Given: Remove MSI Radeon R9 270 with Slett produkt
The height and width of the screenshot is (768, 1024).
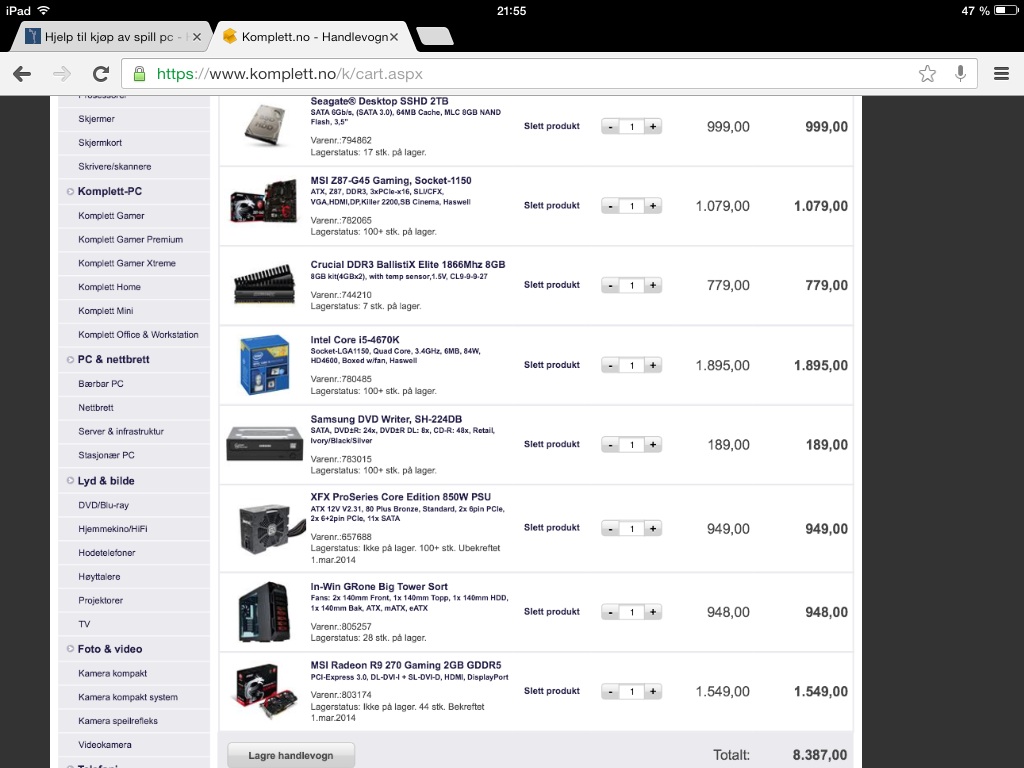Looking at the screenshot, I should click(x=552, y=691).
